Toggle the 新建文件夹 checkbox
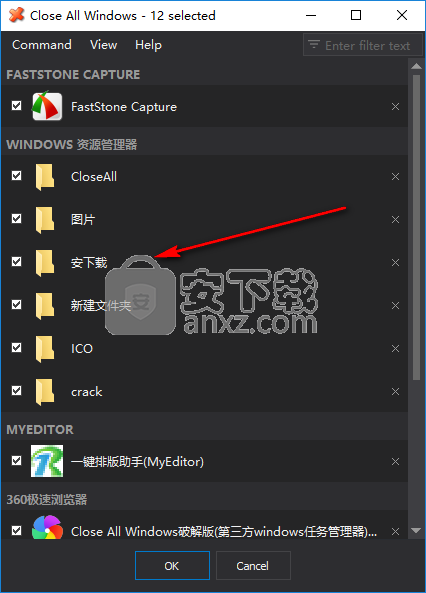 [17, 304]
